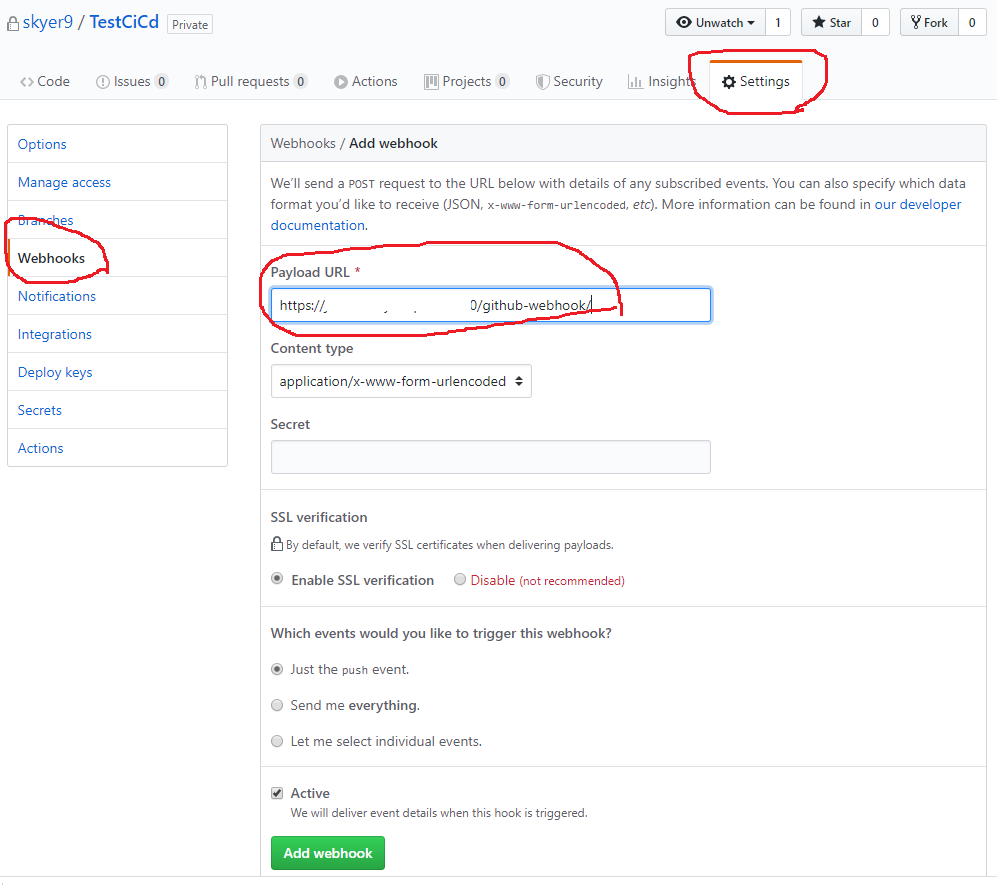997x885 pixels.
Task: Click the SSL verification padlock icon
Action: 277,544
